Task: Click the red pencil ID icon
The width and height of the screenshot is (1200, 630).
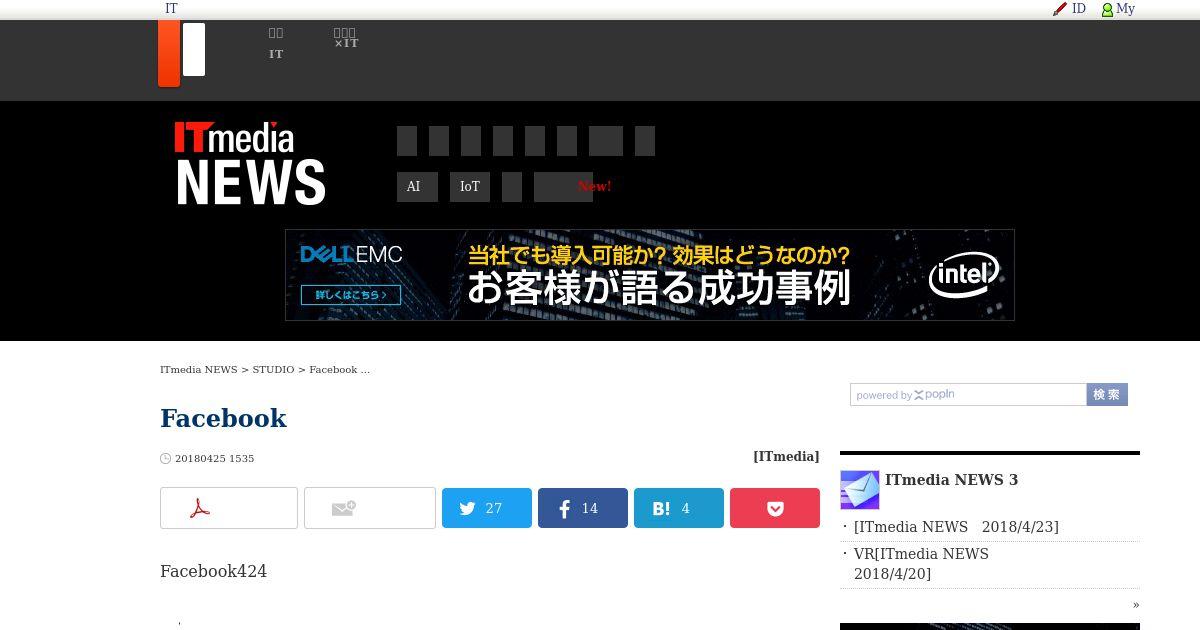Action: (1060, 9)
